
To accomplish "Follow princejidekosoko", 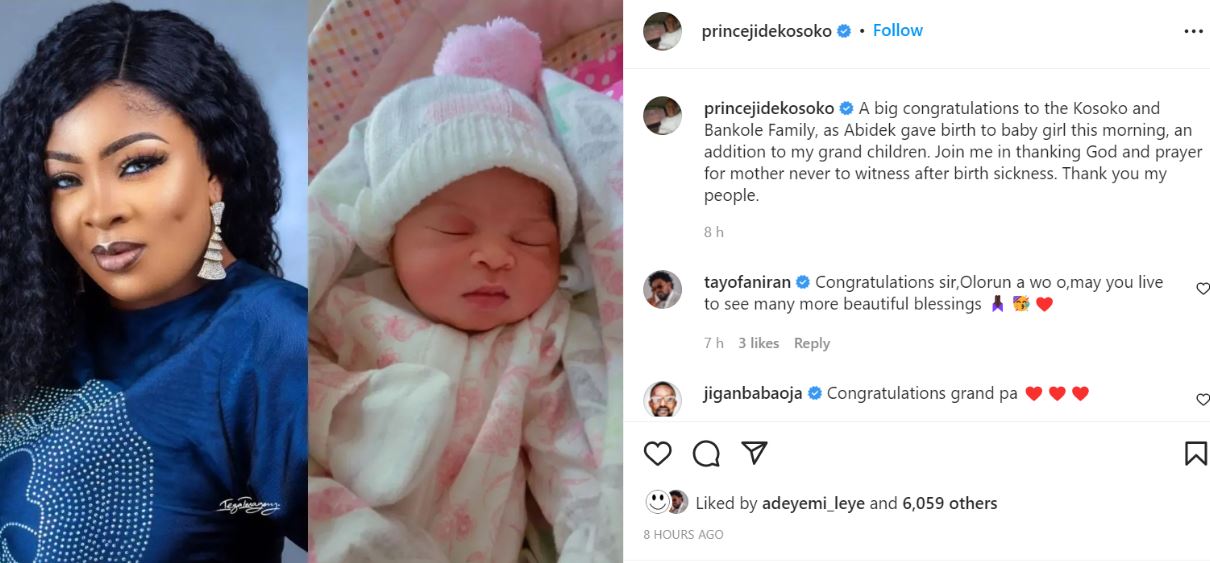I will 897,30.
